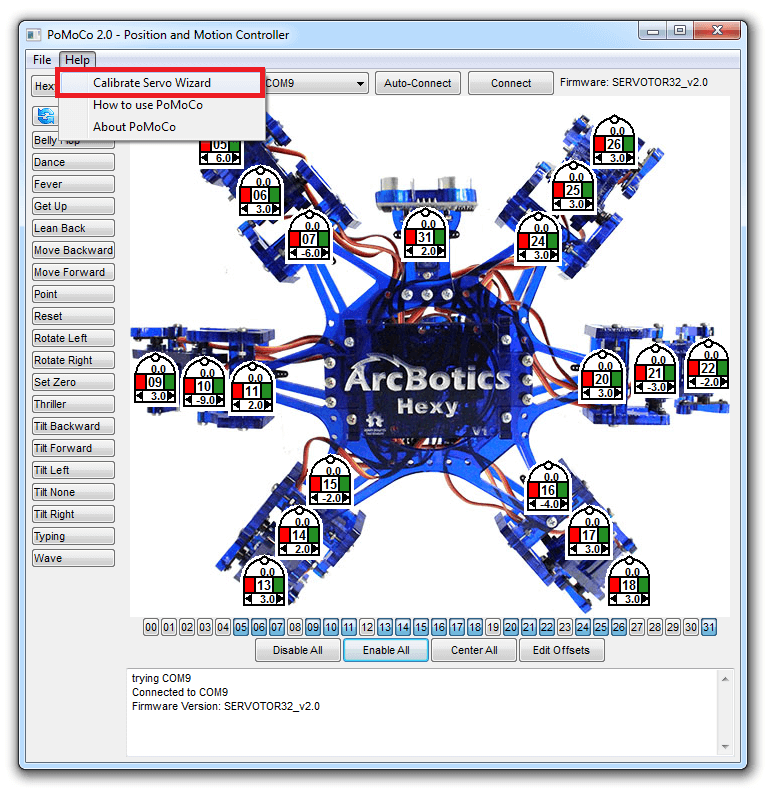The height and width of the screenshot is (798, 773).
Task: Click the refresh moves icon button
Action: 46,117
